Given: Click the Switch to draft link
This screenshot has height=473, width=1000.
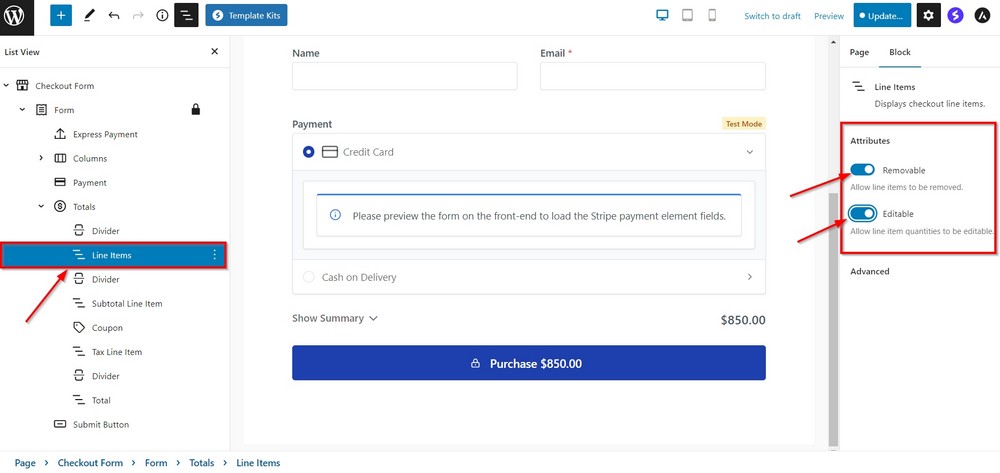Looking at the screenshot, I should click(x=772, y=16).
